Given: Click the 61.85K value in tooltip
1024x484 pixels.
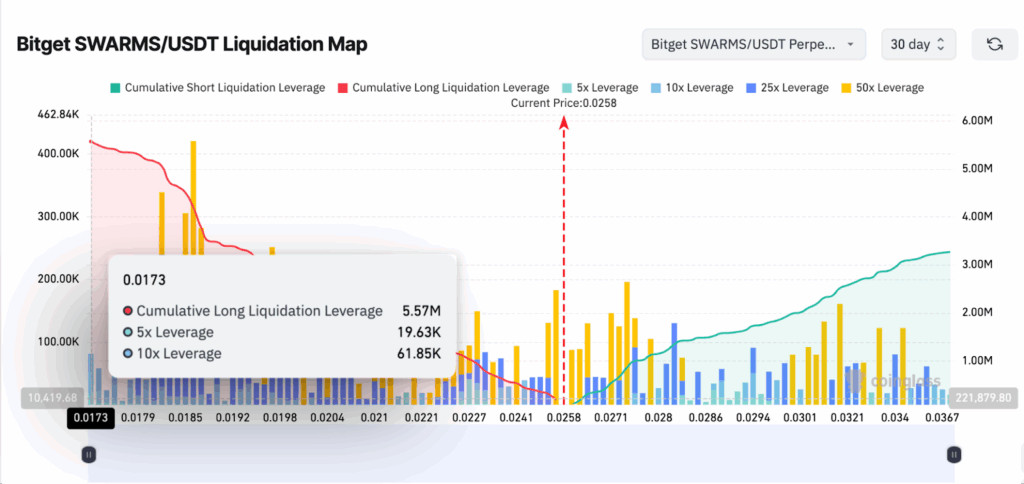Looking at the screenshot, I should coord(419,354).
